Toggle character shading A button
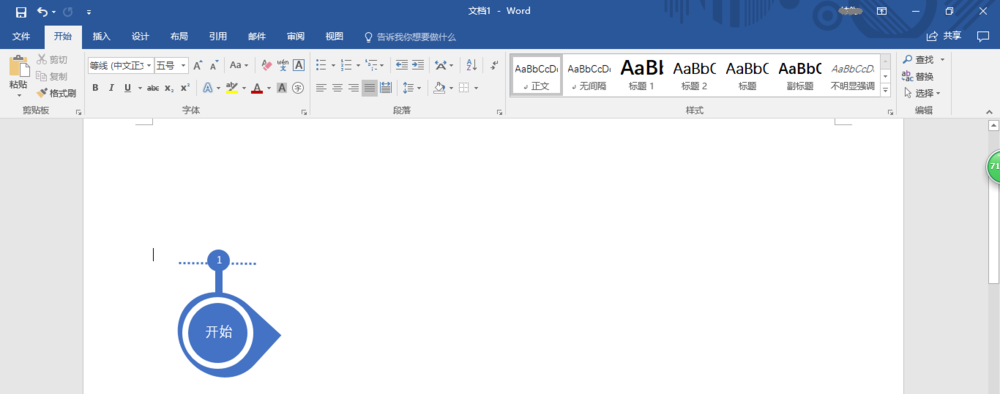This screenshot has height=394, width=1000. (x=282, y=88)
